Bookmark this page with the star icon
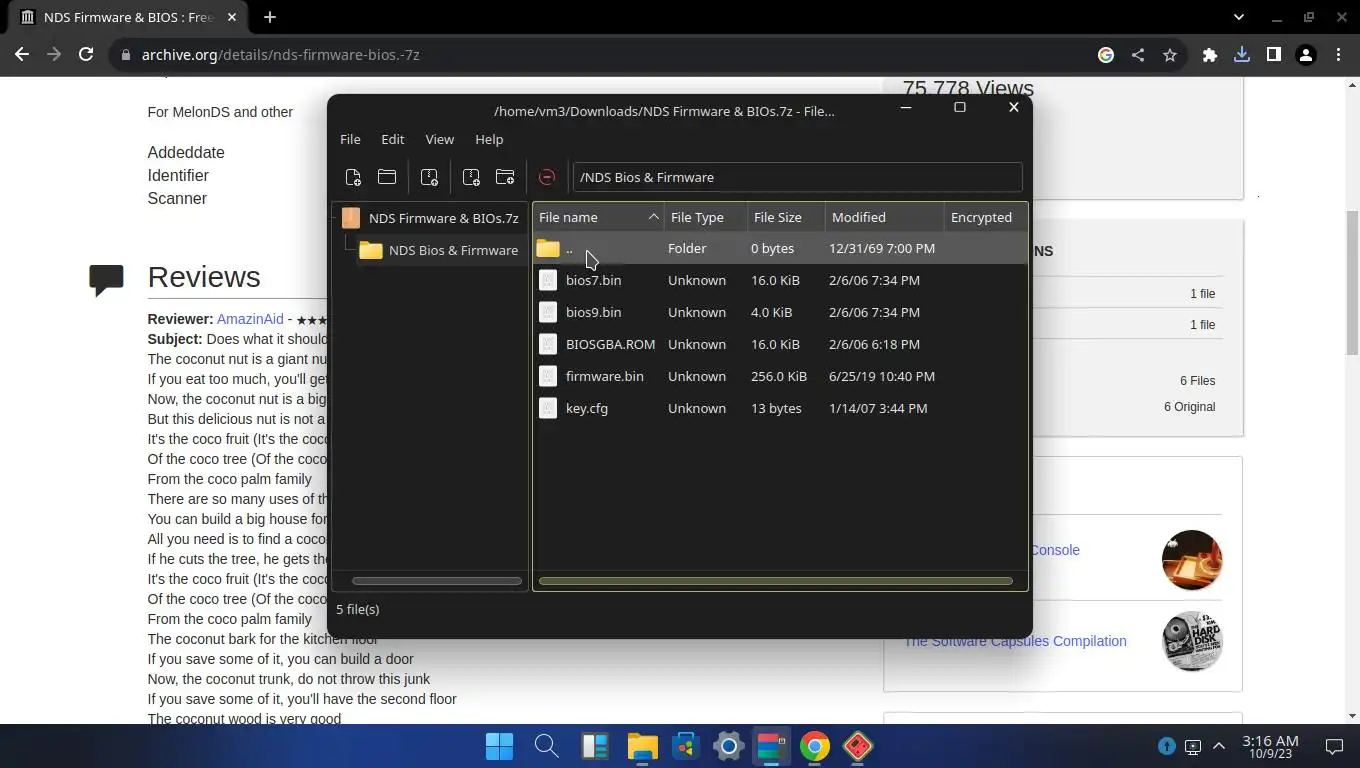Image resolution: width=1360 pixels, height=768 pixels. coord(1170,55)
